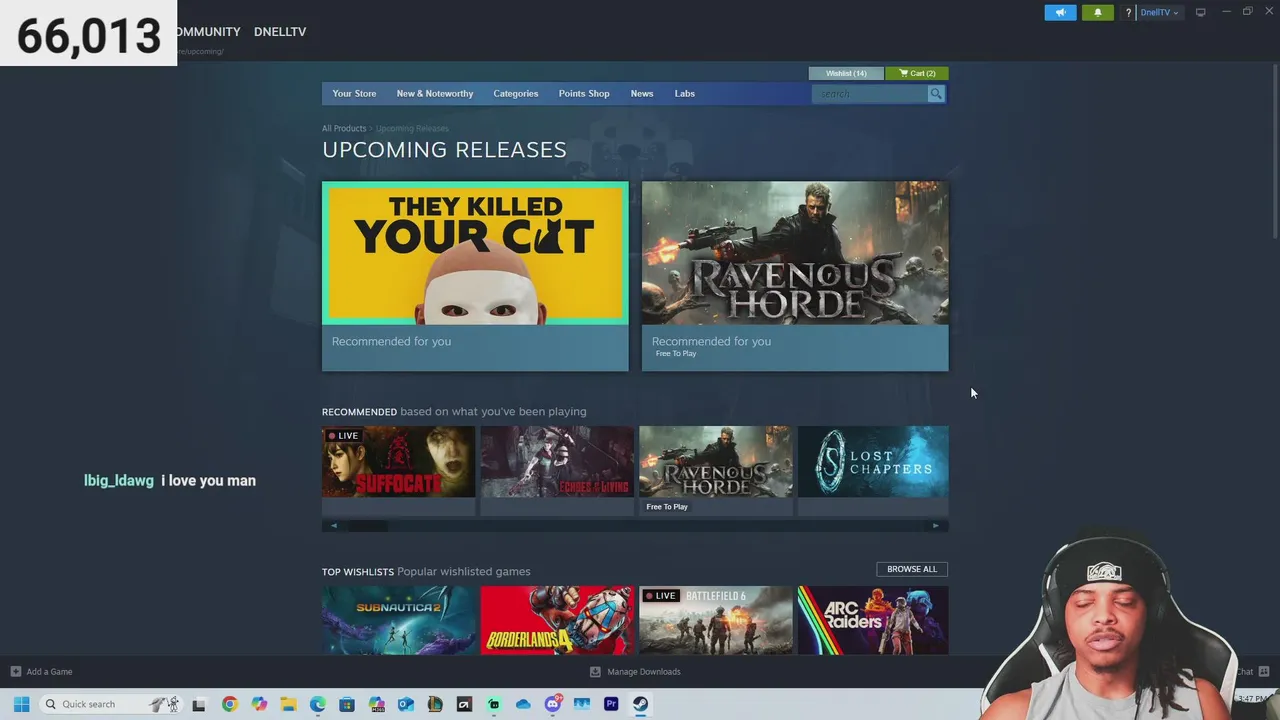Open League of Legends taskbar icon
This screenshot has height=720, width=1280.
(435, 704)
